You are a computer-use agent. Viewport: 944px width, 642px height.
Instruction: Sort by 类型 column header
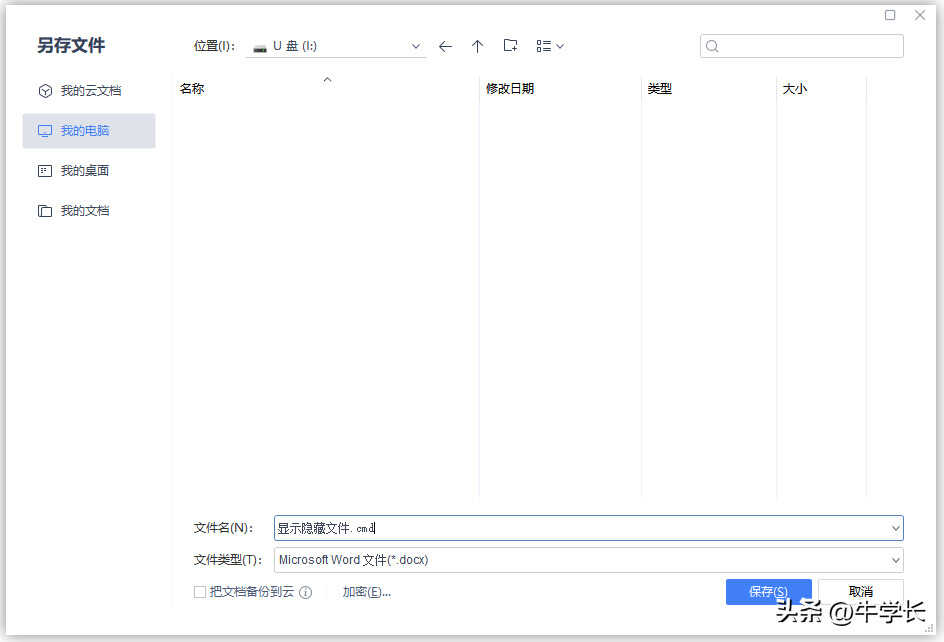(x=659, y=89)
